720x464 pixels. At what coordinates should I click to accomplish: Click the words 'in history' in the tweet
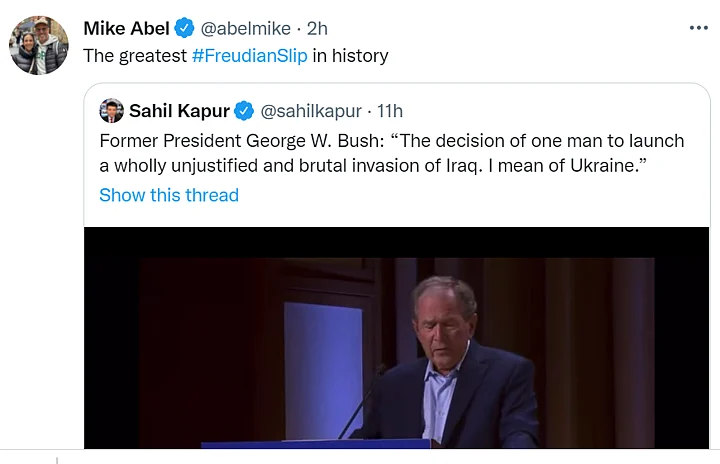[350, 56]
